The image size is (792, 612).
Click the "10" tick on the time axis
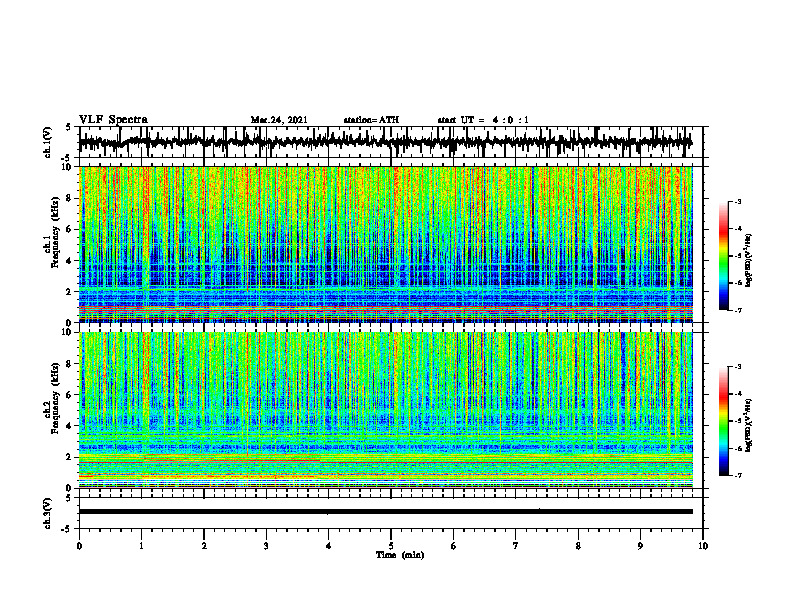pyautogui.click(x=703, y=546)
